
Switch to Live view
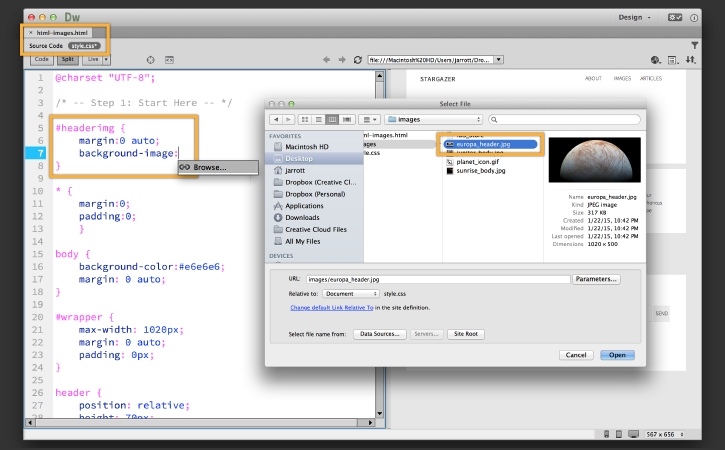93,59
